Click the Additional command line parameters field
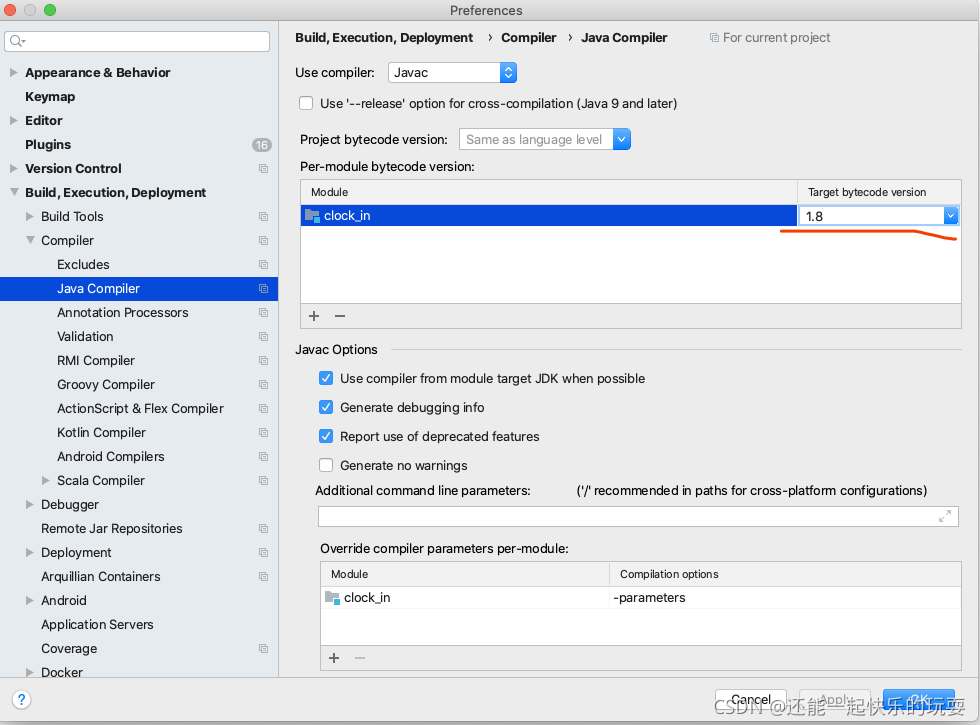The height and width of the screenshot is (725, 980). click(x=638, y=516)
